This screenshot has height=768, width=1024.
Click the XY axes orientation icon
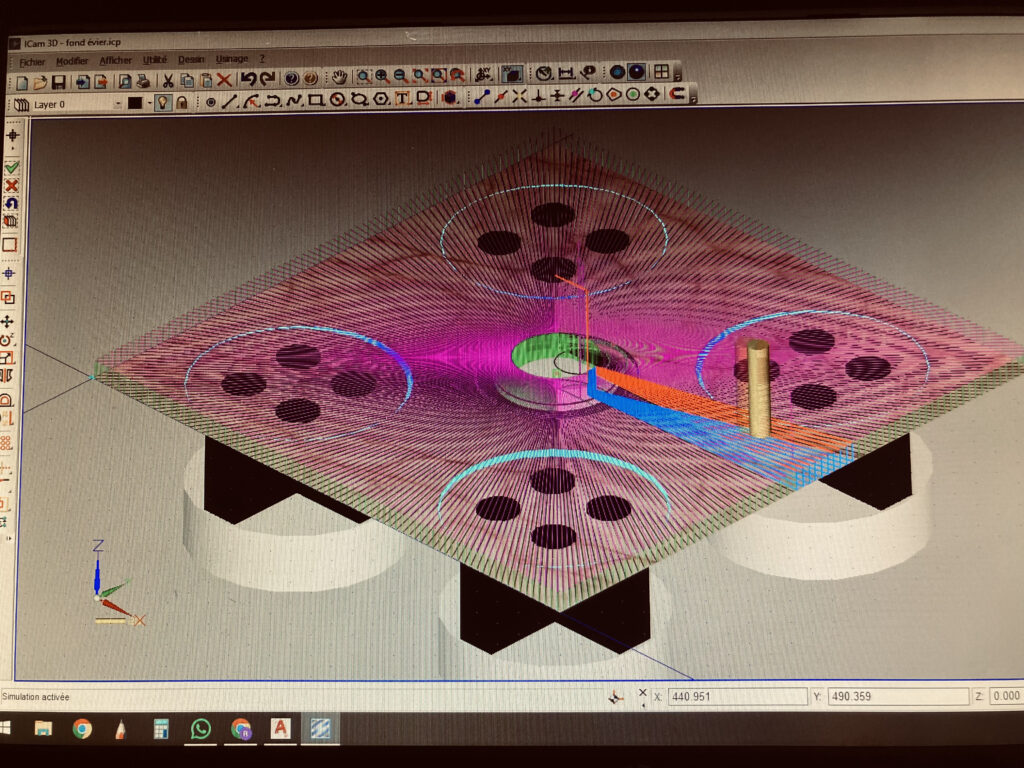(x=484, y=74)
